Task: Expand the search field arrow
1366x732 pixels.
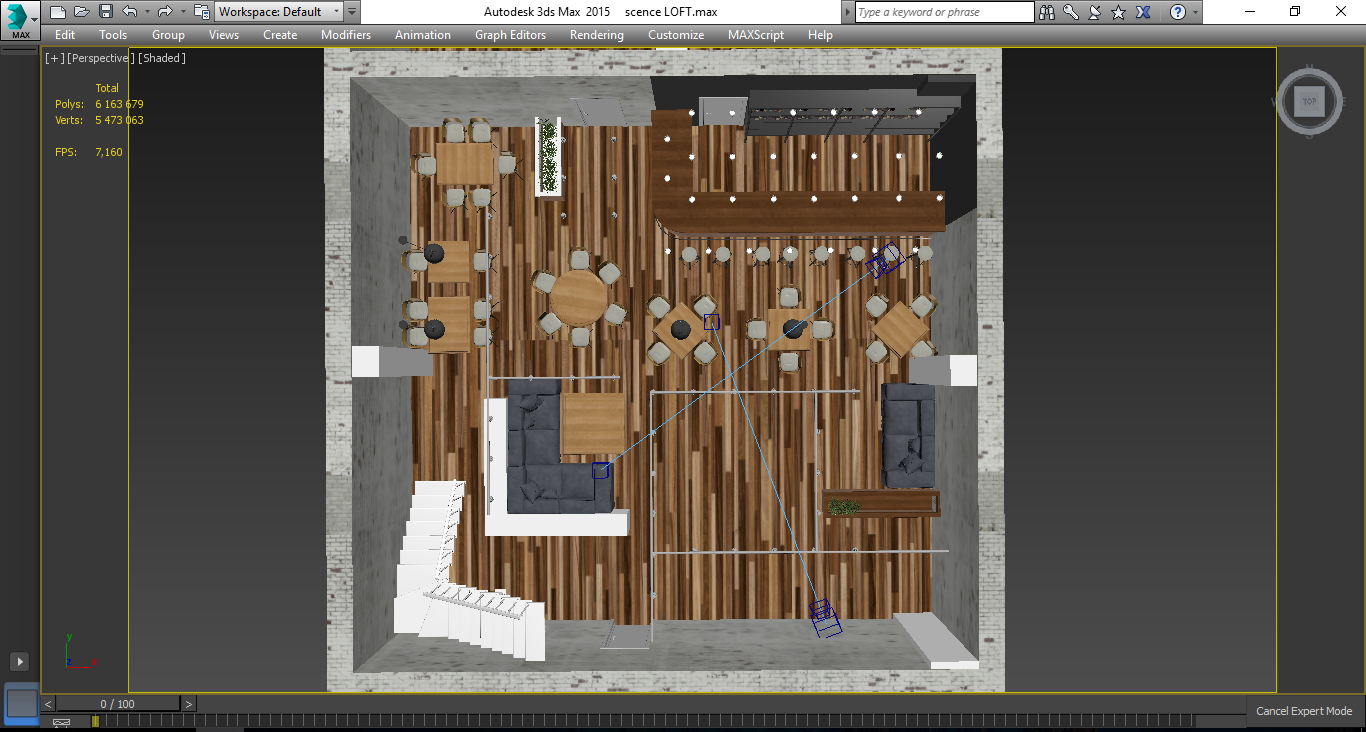Action: [849, 12]
